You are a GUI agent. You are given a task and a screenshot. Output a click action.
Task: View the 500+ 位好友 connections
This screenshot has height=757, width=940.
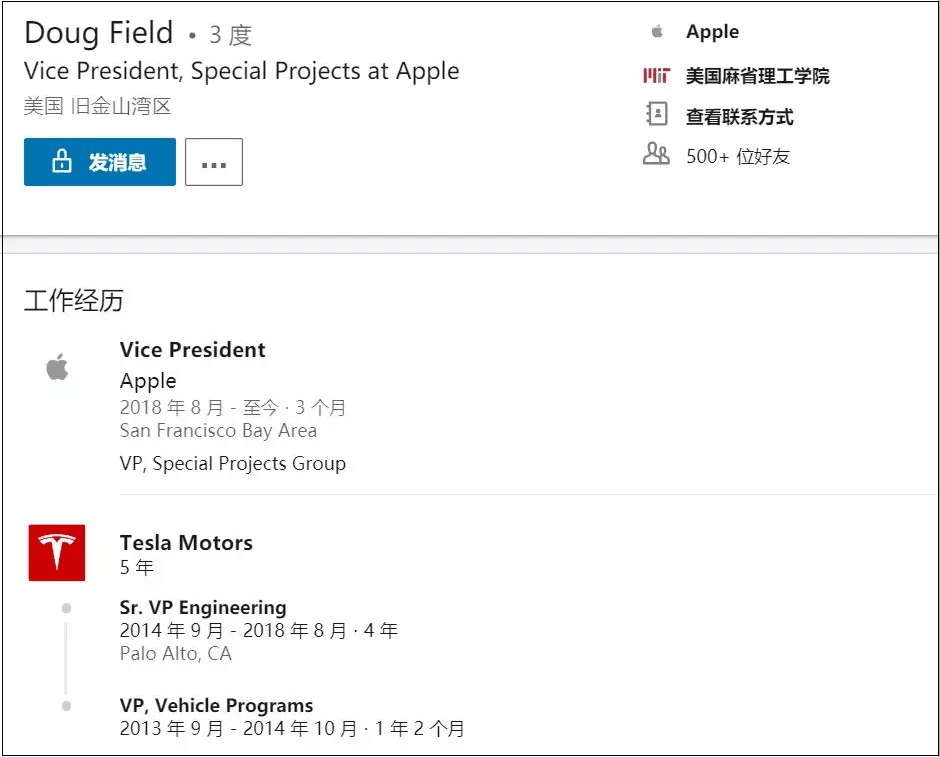[x=737, y=156]
